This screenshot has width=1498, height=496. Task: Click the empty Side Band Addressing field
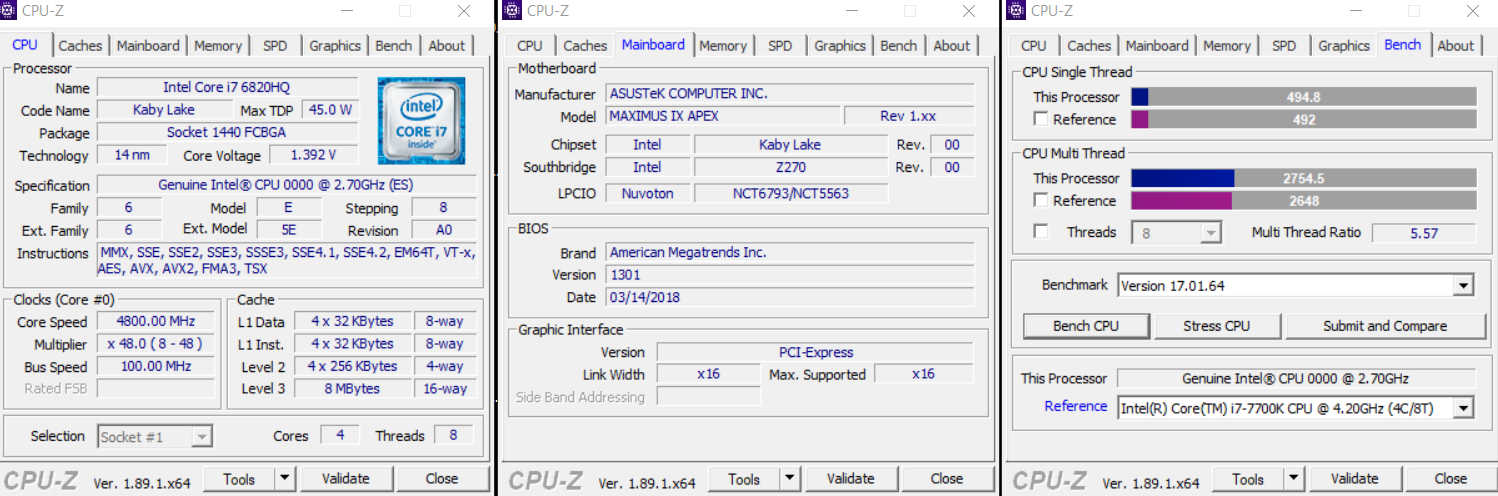[708, 397]
